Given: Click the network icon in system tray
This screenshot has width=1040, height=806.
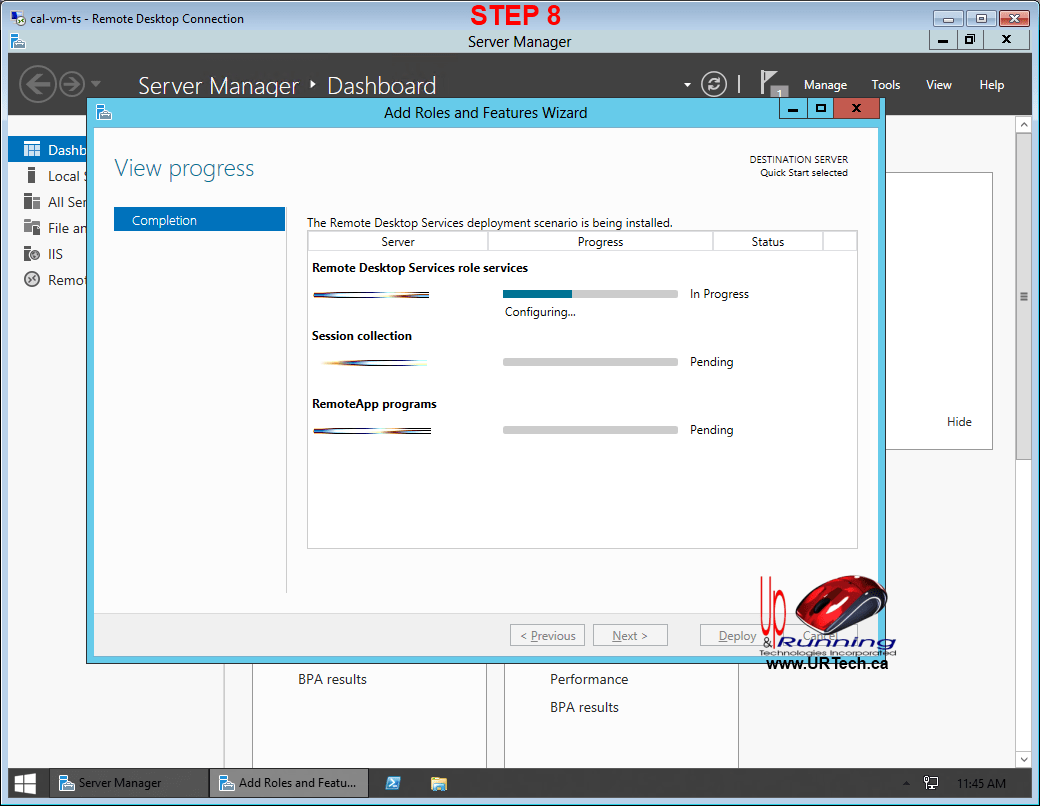Looking at the screenshot, I should point(931,783).
